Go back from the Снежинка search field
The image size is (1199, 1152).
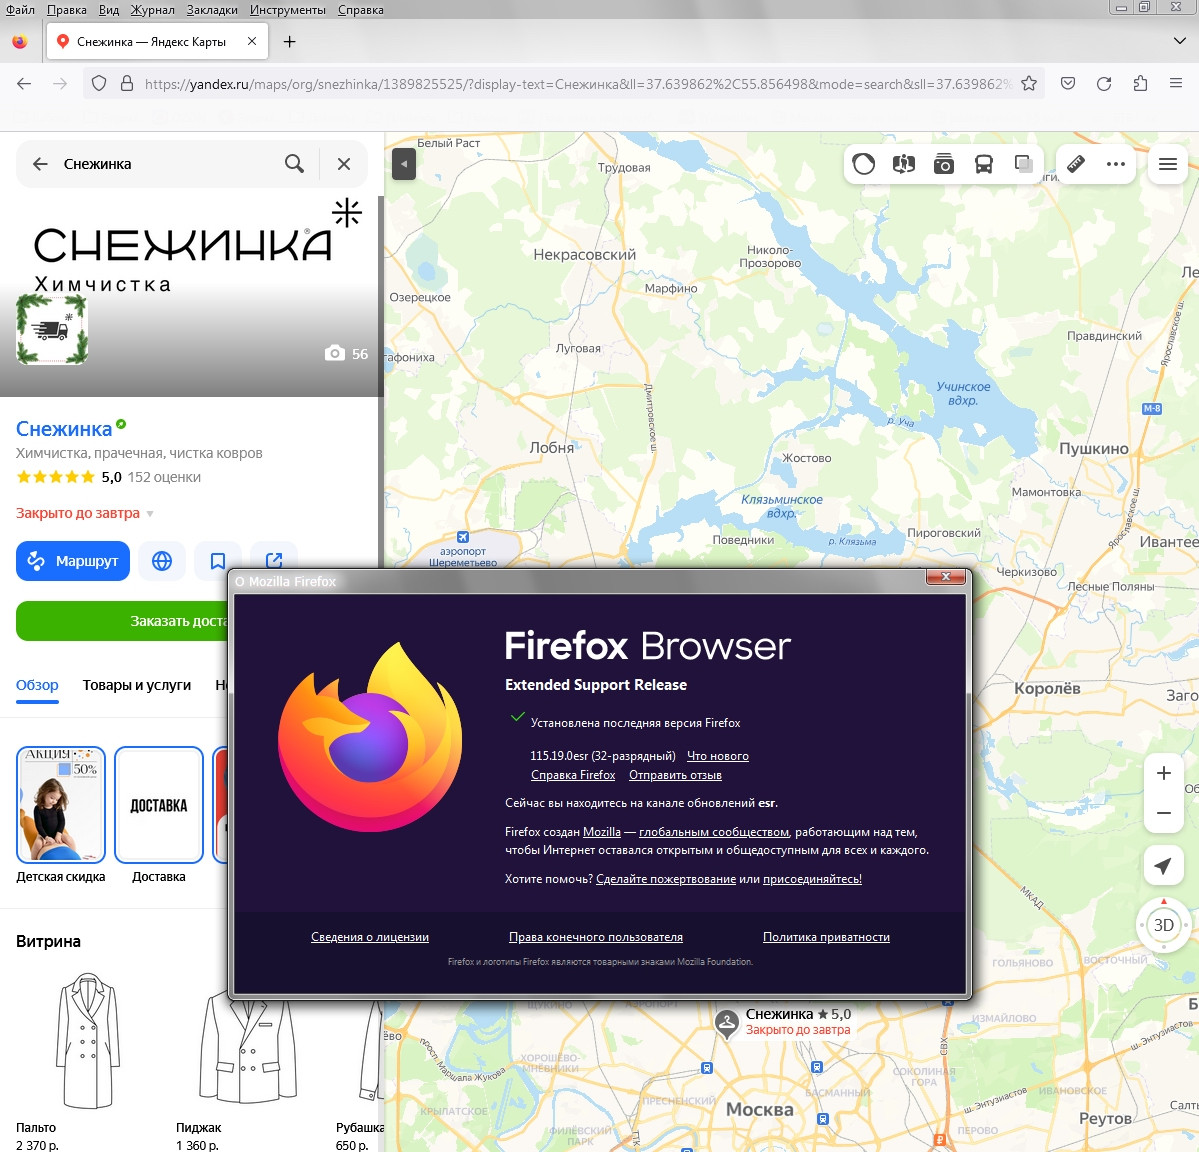(41, 164)
